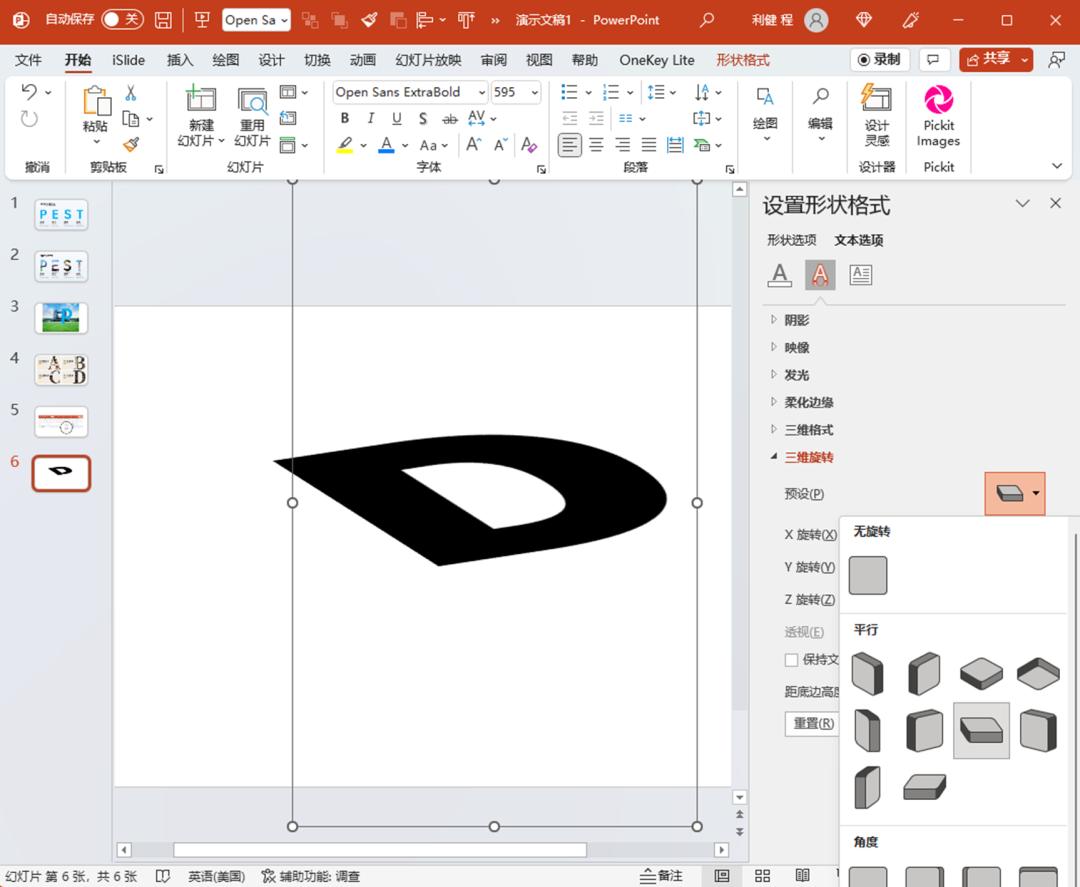The image size is (1080, 887).
Task: Click the 重置 reset button
Action: pyautogui.click(x=811, y=723)
